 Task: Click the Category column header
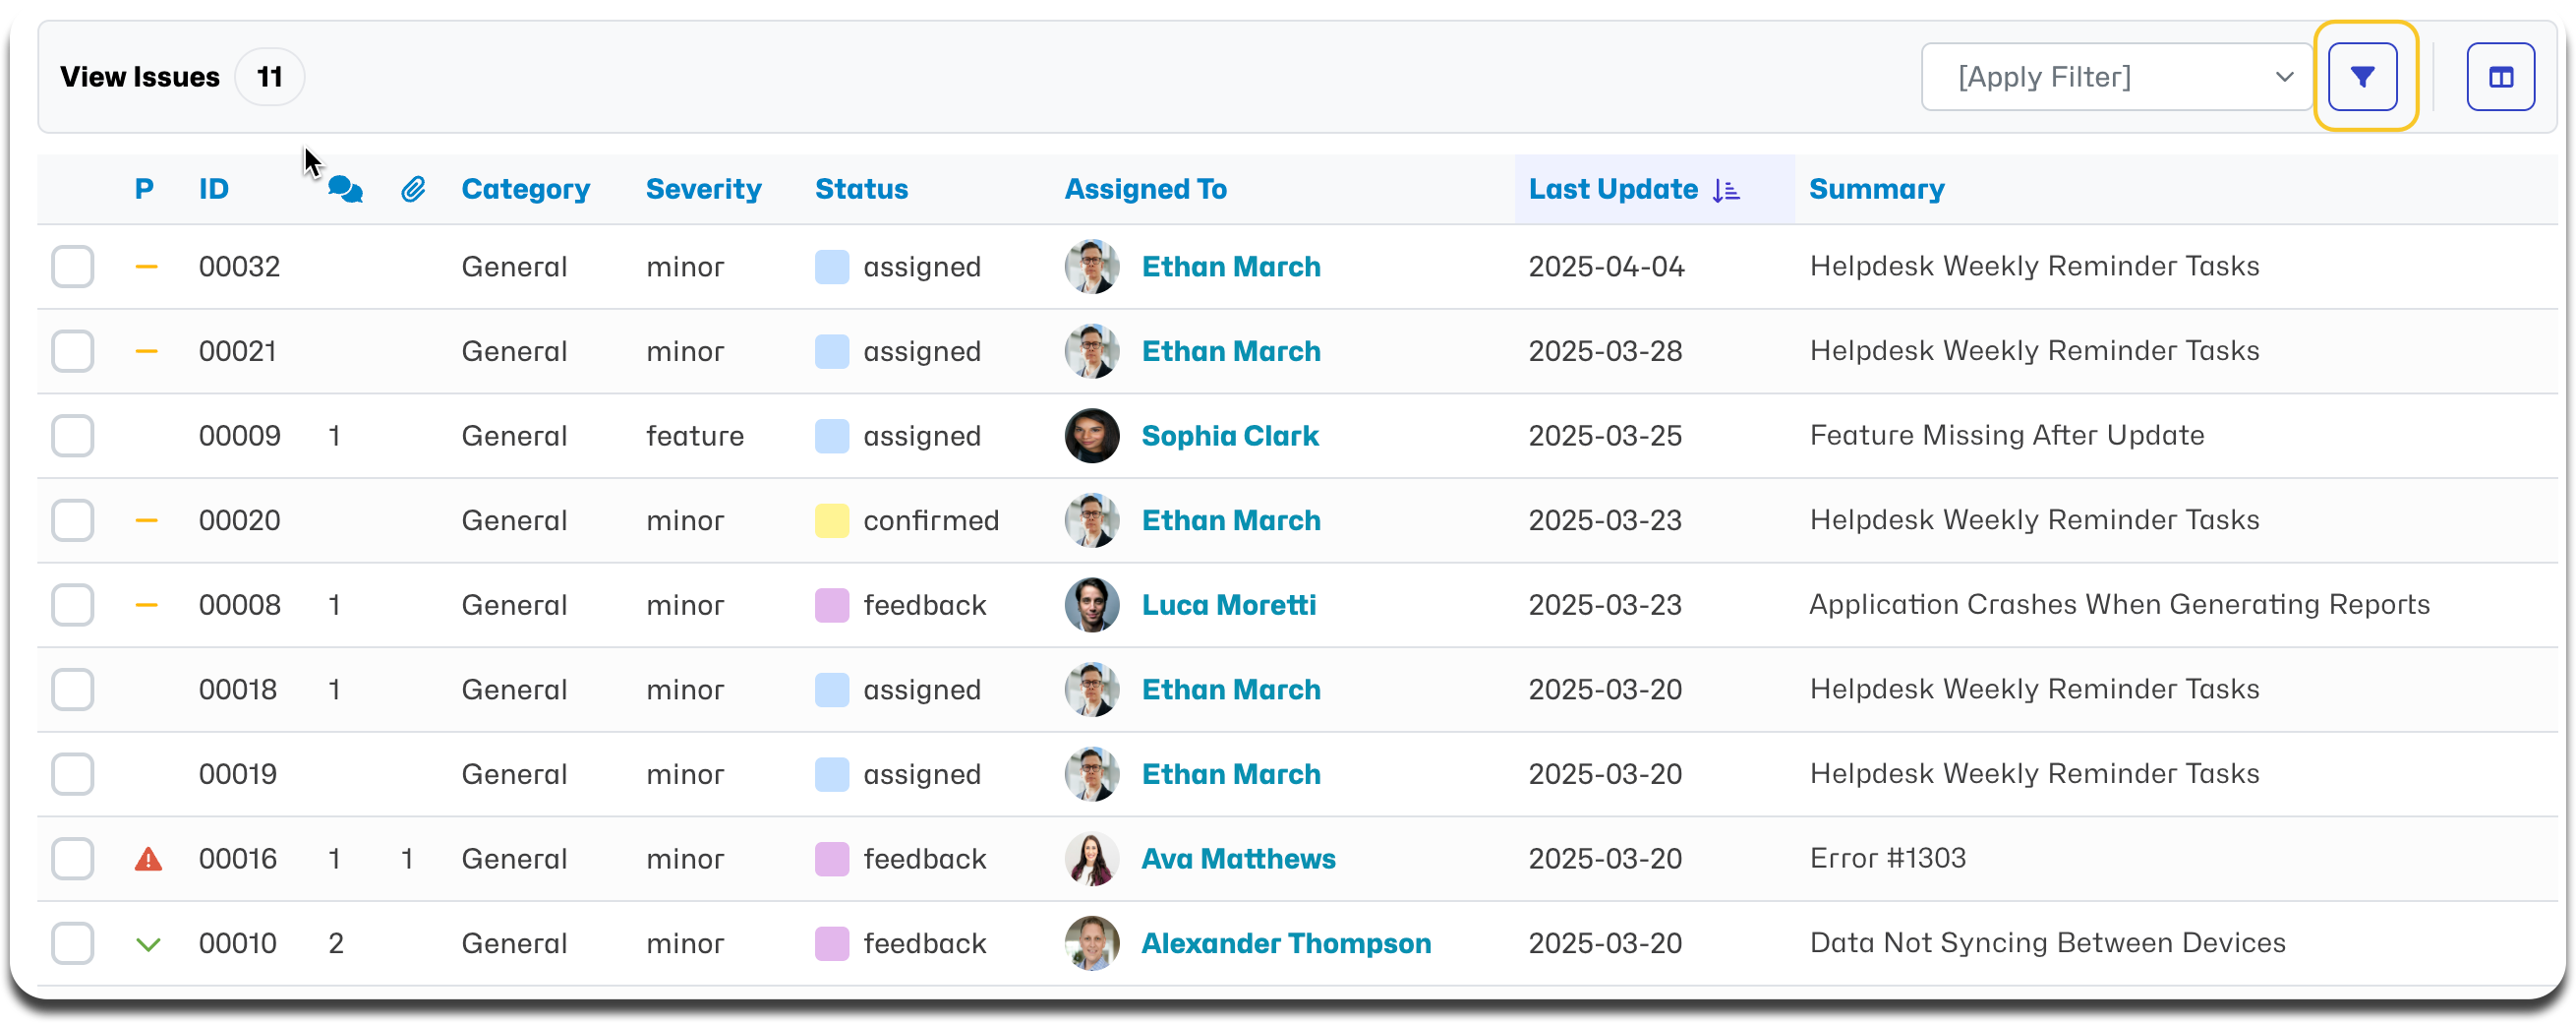tap(525, 189)
